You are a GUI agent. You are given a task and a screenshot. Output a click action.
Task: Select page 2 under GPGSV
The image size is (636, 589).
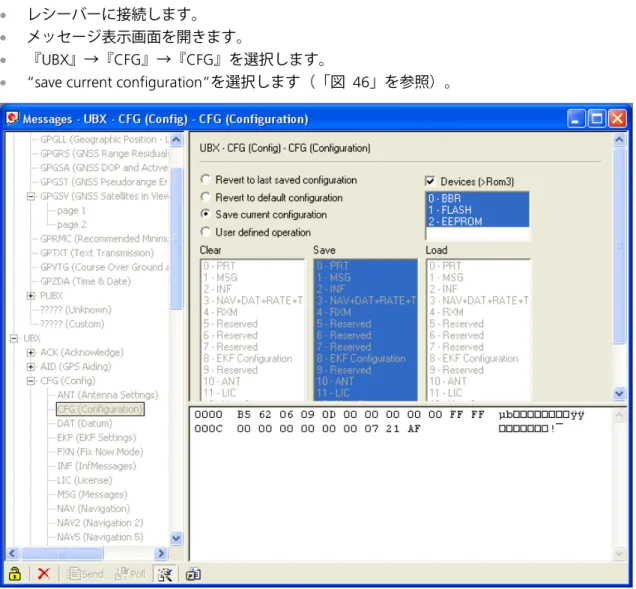tap(71, 225)
